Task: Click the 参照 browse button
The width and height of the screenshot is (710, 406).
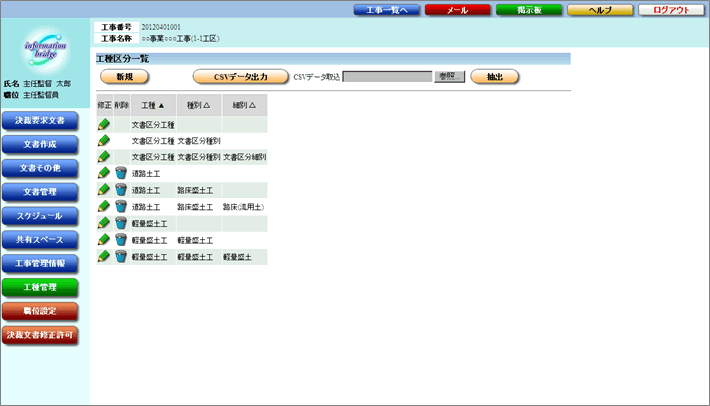Action: tap(447, 77)
